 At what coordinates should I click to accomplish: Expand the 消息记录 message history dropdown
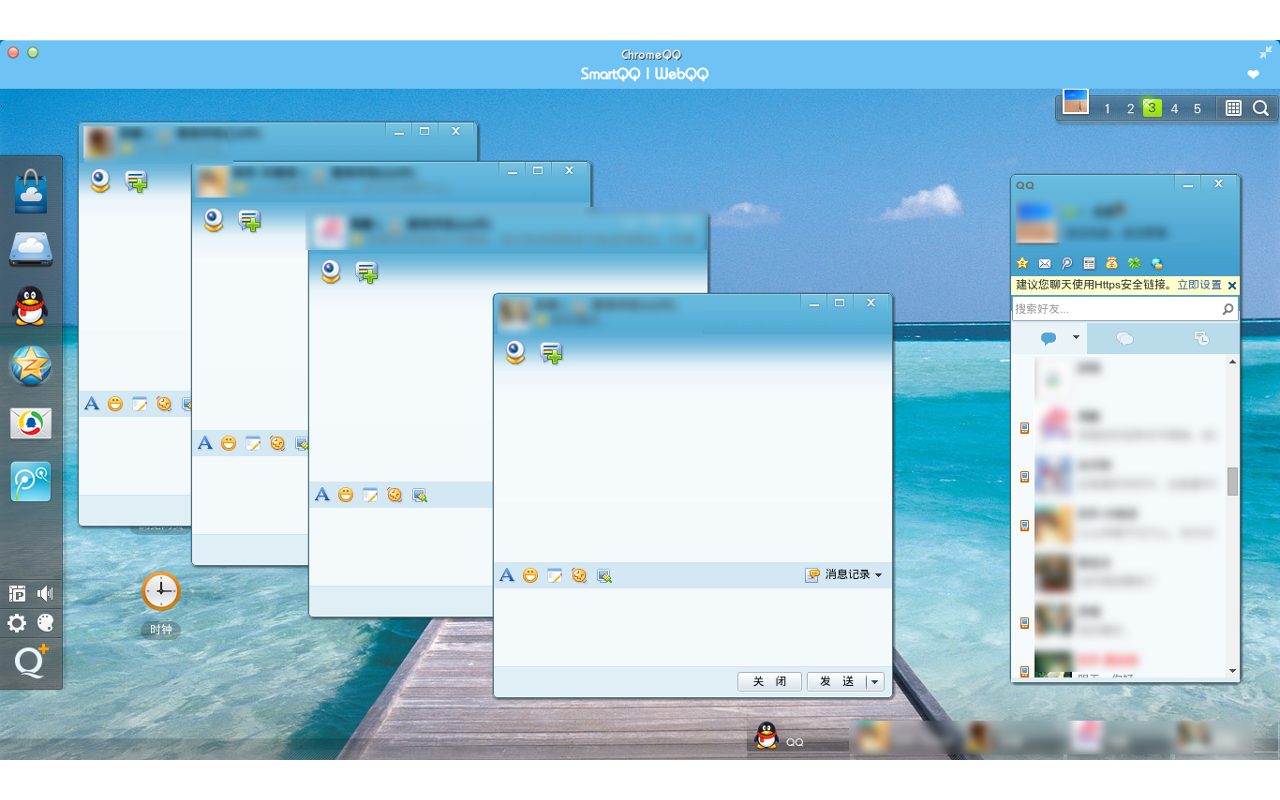[x=844, y=575]
